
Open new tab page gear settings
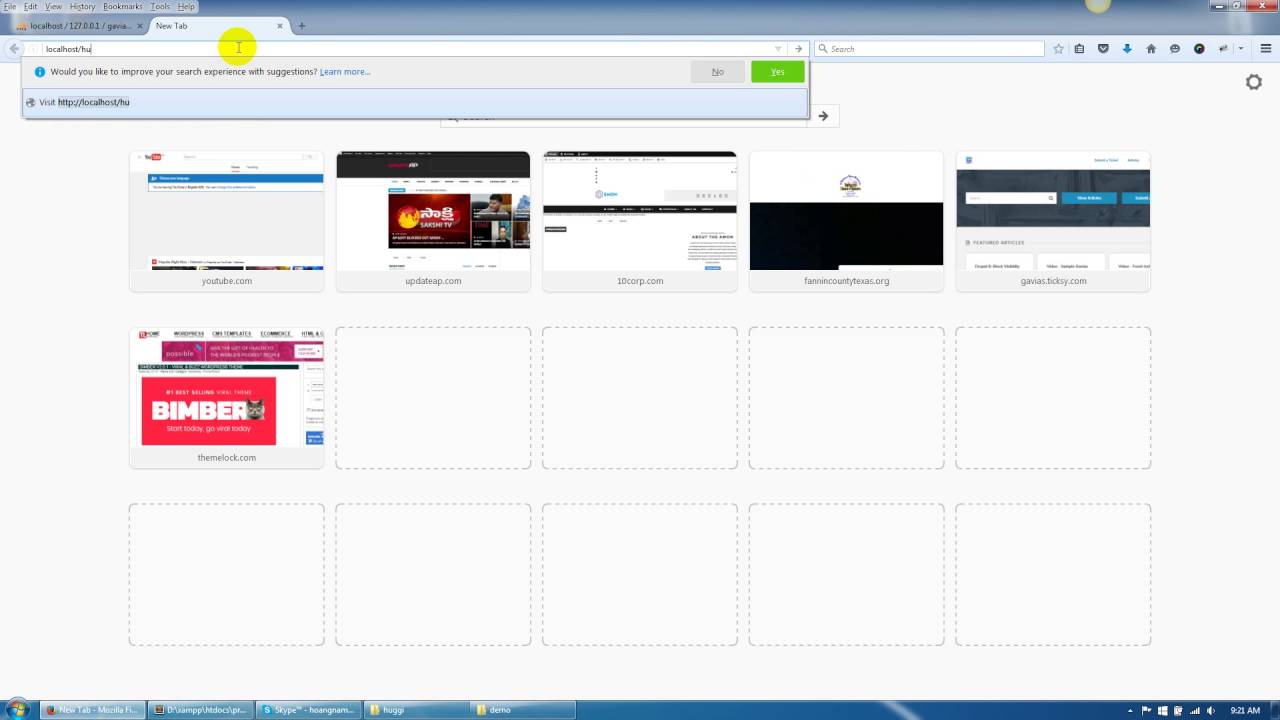tap(1254, 82)
